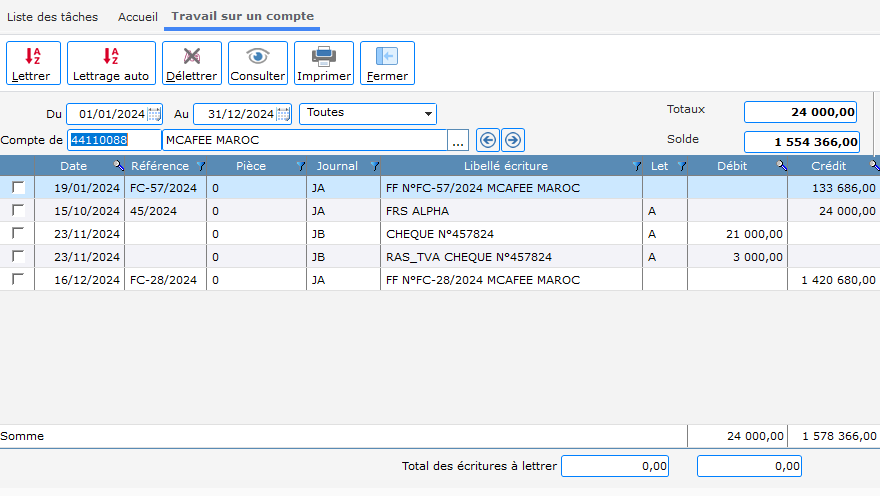Expand the Toutes filter dropdown
The image size is (880, 496).
(x=428, y=114)
